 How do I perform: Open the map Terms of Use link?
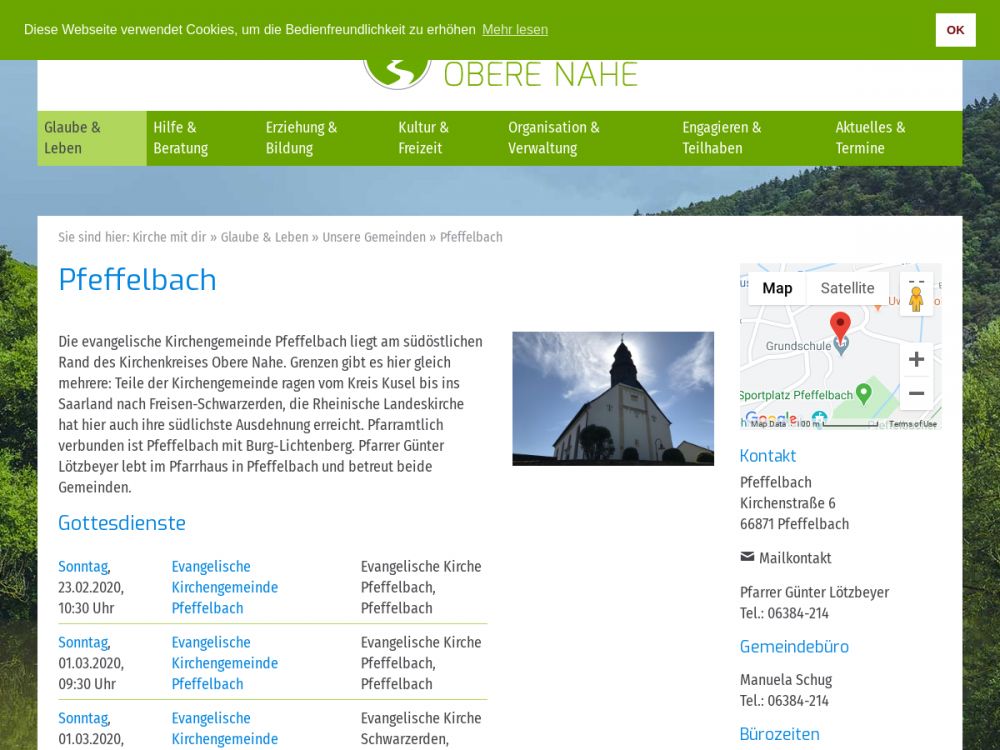912,424
